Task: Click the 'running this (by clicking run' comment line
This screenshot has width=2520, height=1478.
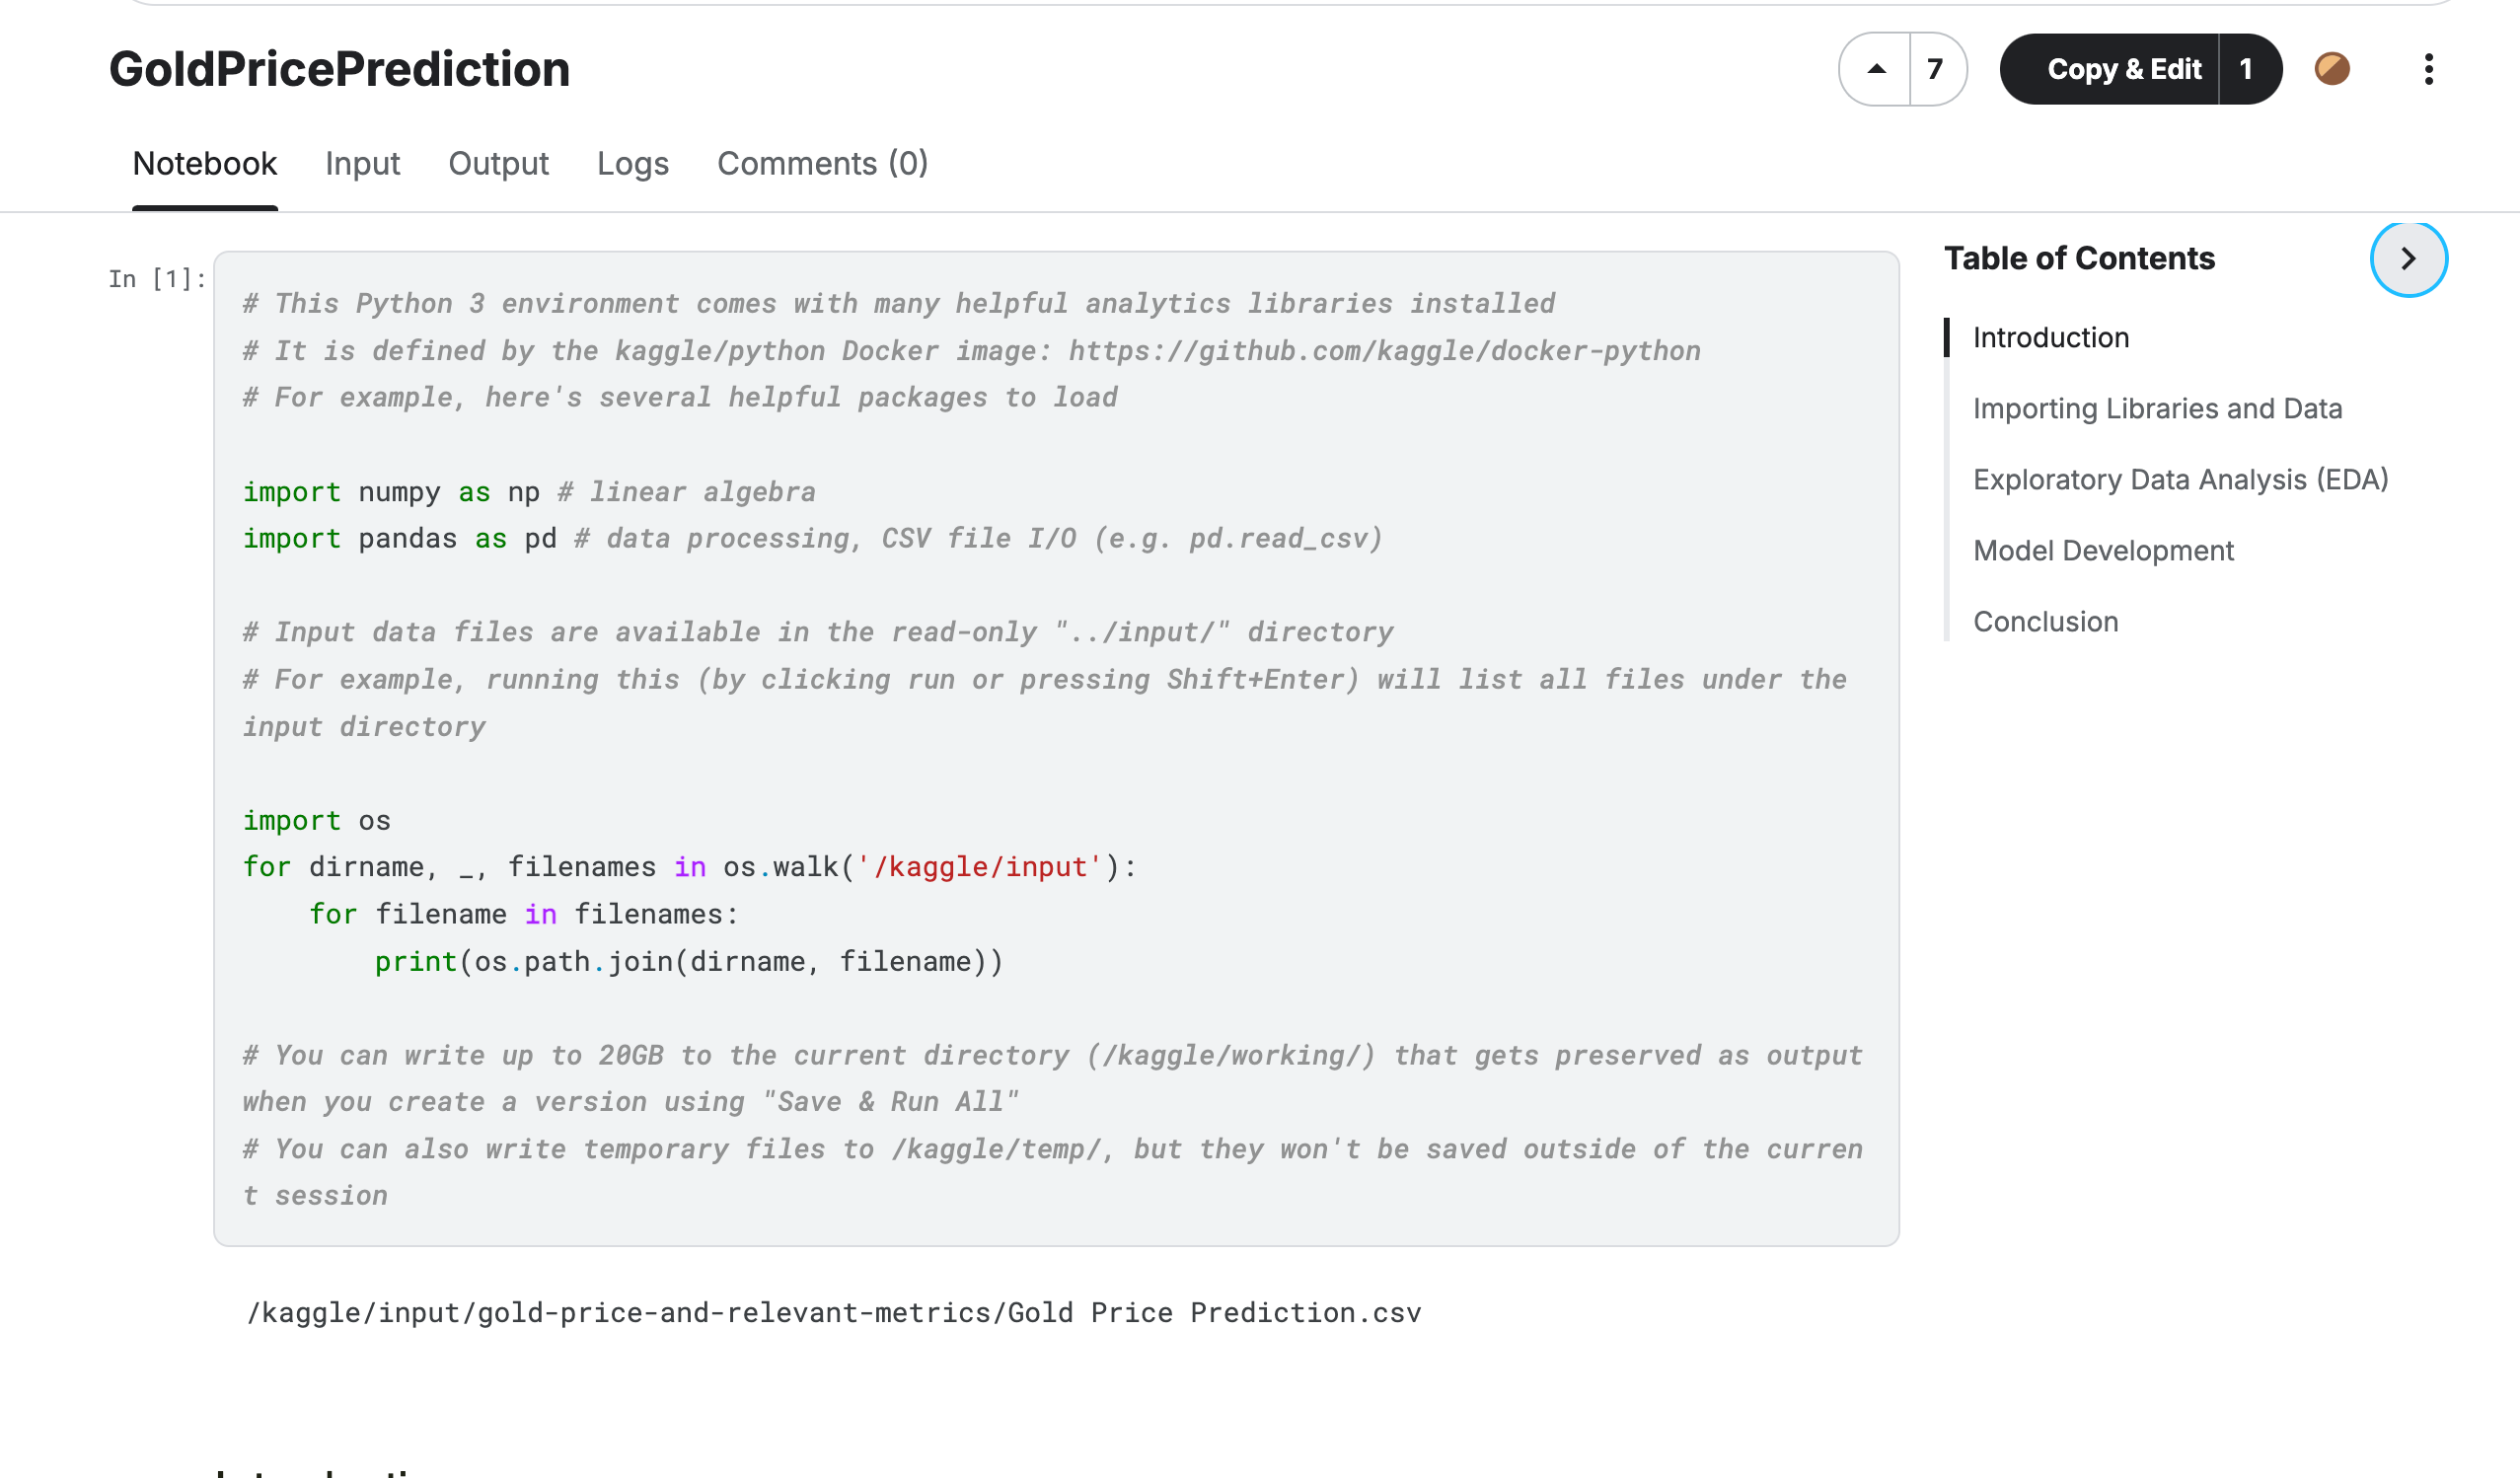Action: pyautogui.click(x=1044, y=704)
